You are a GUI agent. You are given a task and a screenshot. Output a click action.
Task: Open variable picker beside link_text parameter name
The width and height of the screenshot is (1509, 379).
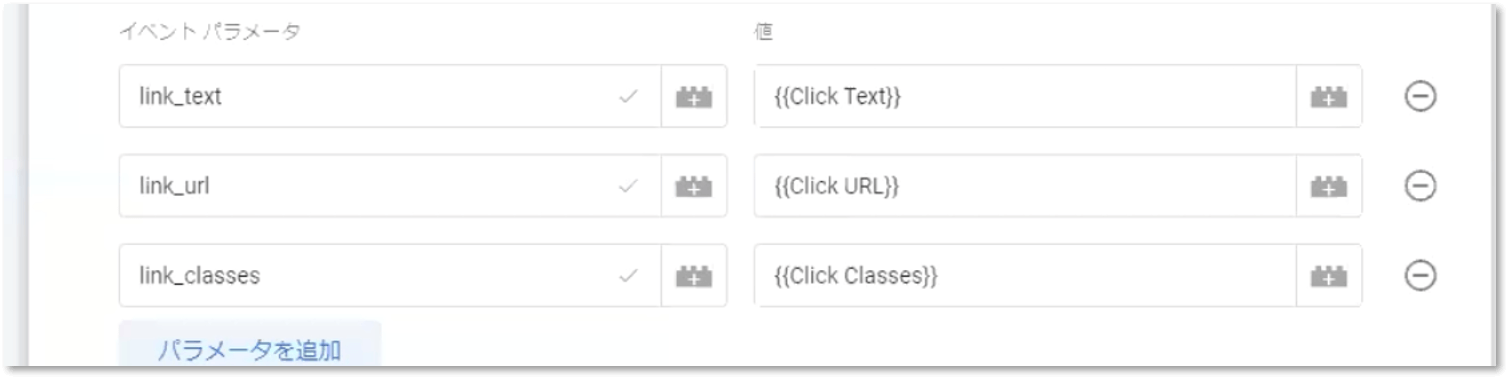(x=694, y=97)
